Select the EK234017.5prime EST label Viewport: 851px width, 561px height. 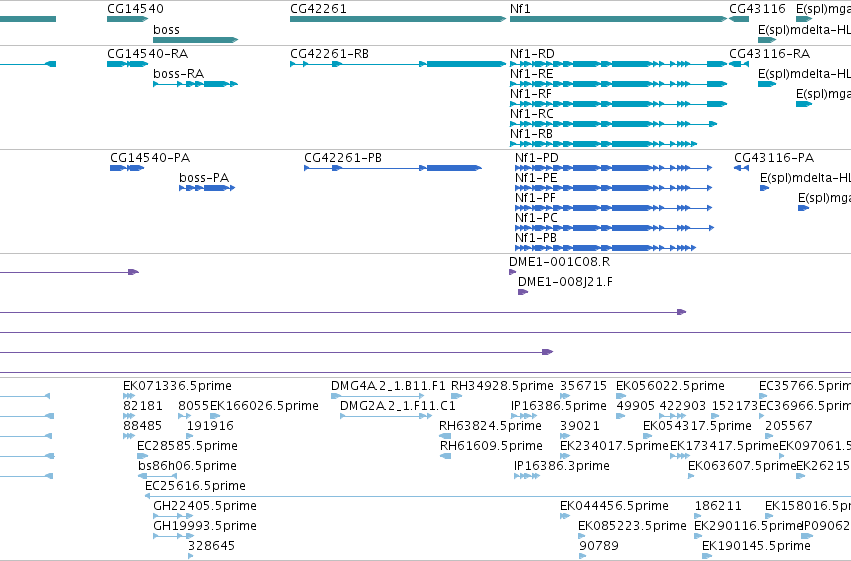[614, 446]
